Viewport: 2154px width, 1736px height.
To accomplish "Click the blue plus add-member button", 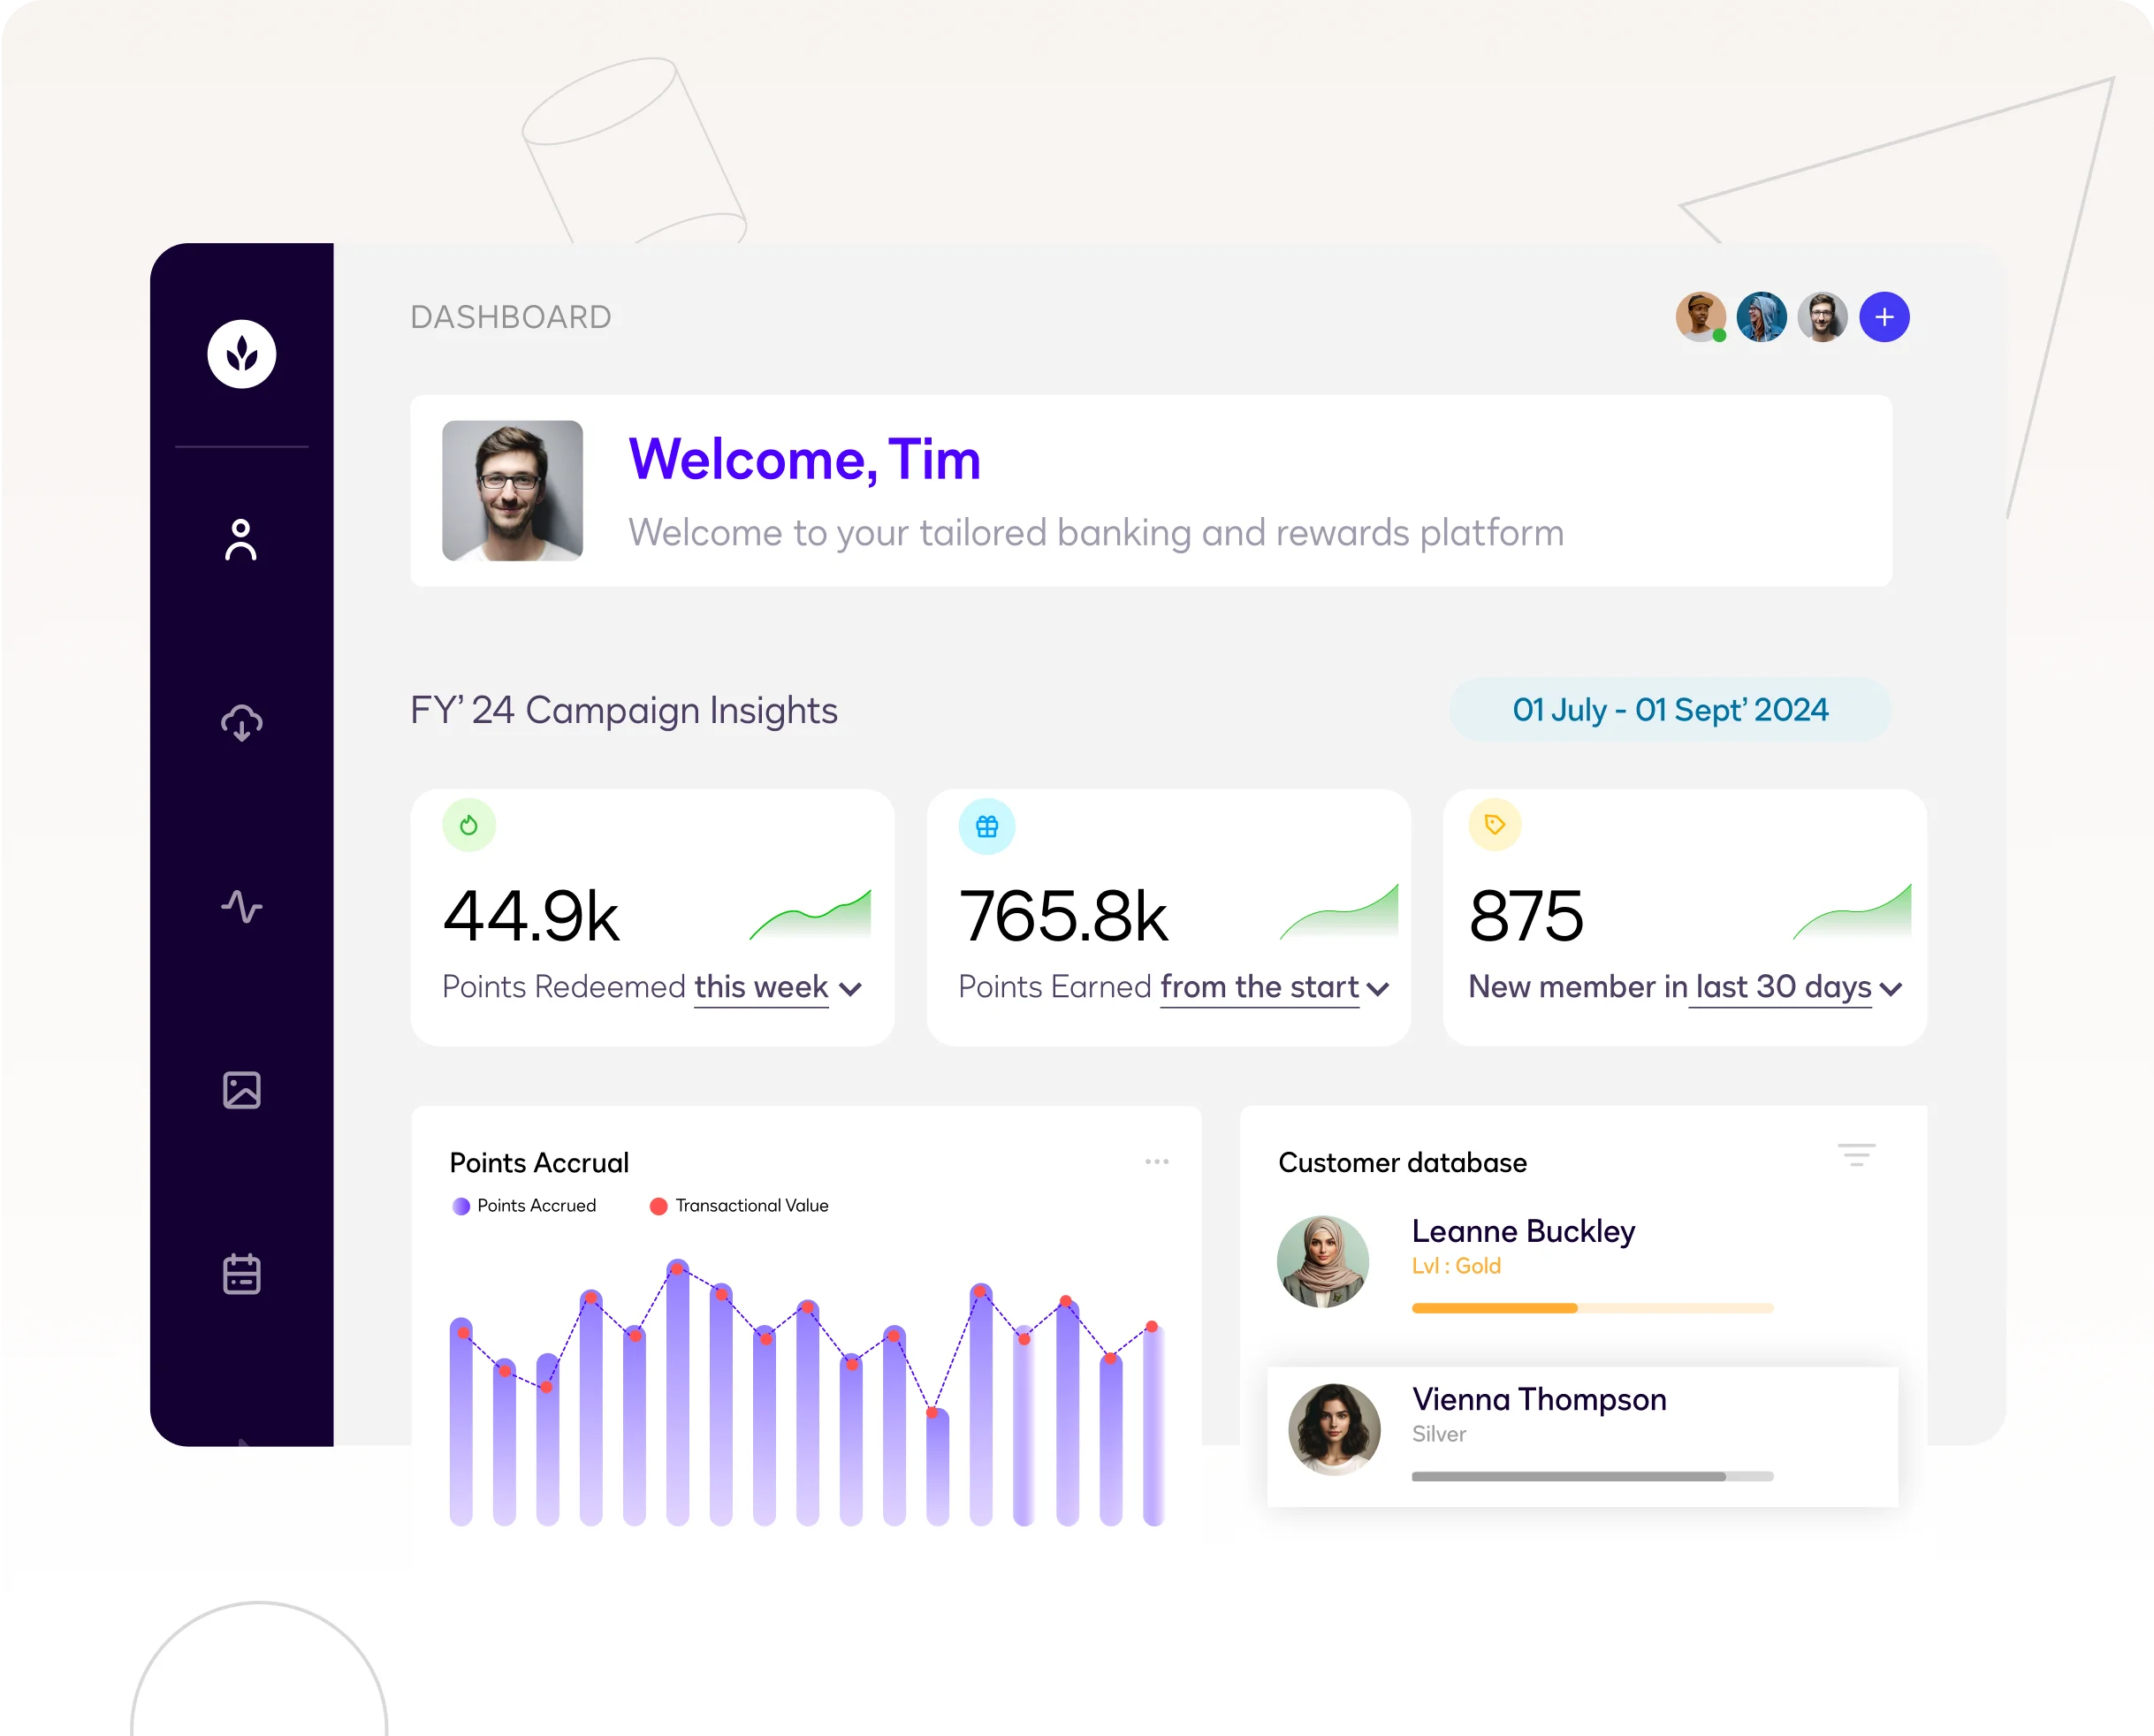I will point(1884,317).
